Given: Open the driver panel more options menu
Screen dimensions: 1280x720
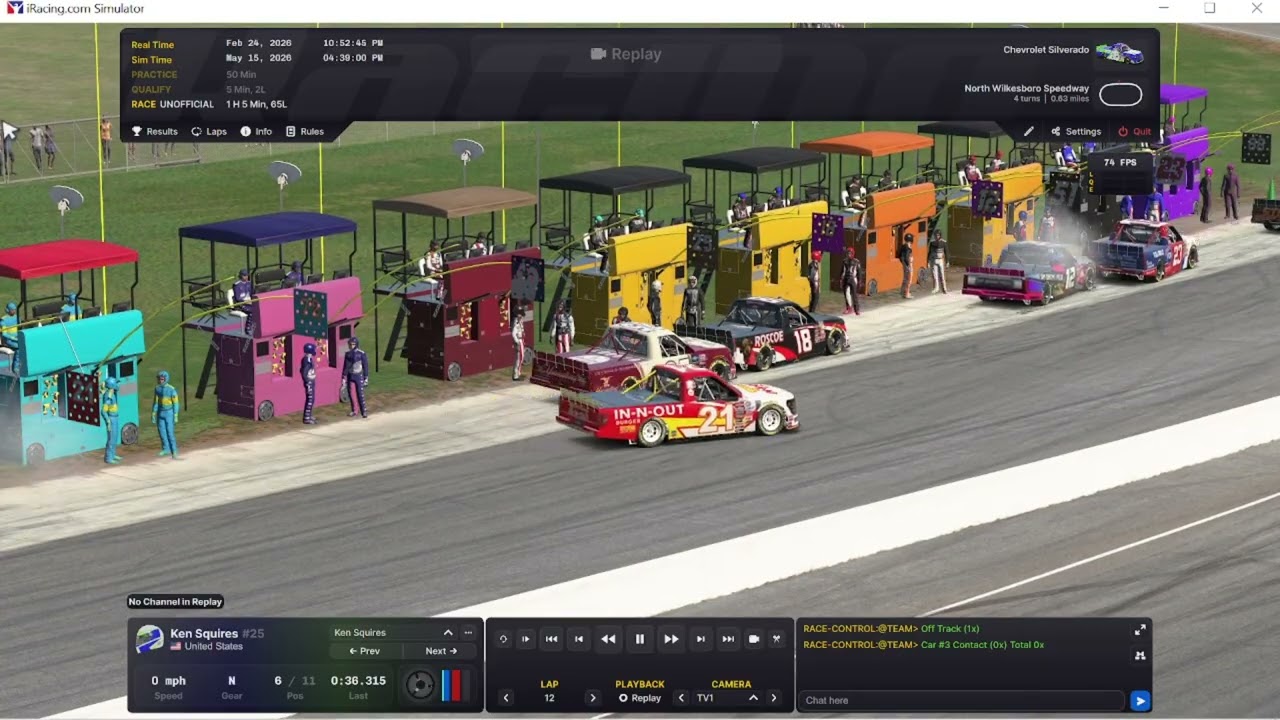Looking at the screenshot, I should 467,632.
